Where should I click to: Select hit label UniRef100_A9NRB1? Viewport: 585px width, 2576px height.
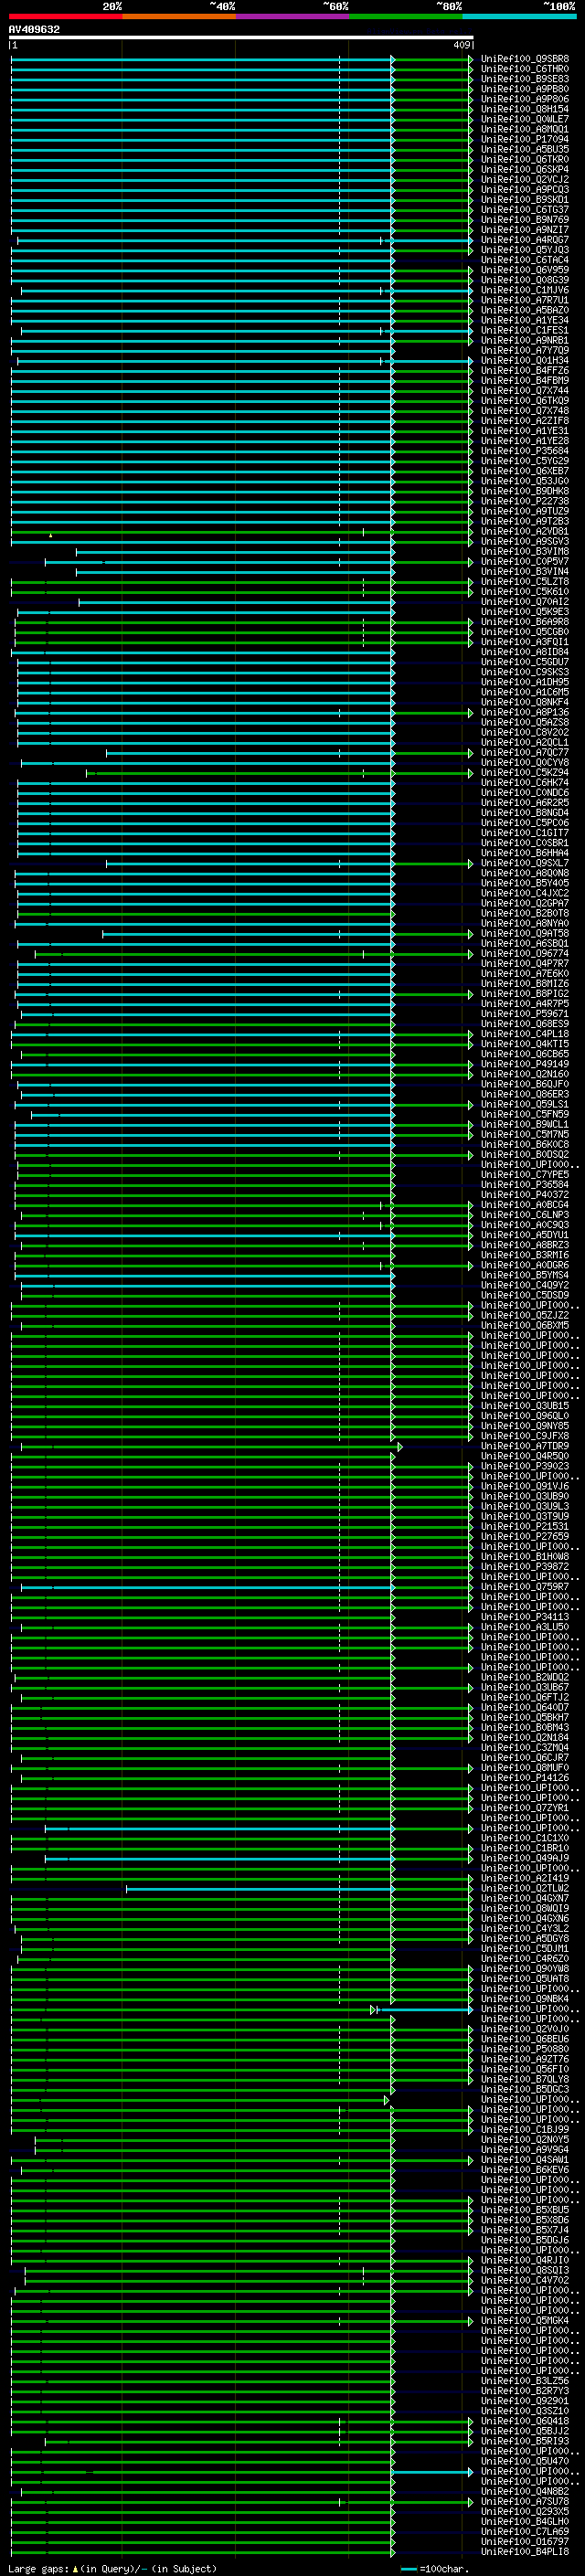tap(524, 340)
